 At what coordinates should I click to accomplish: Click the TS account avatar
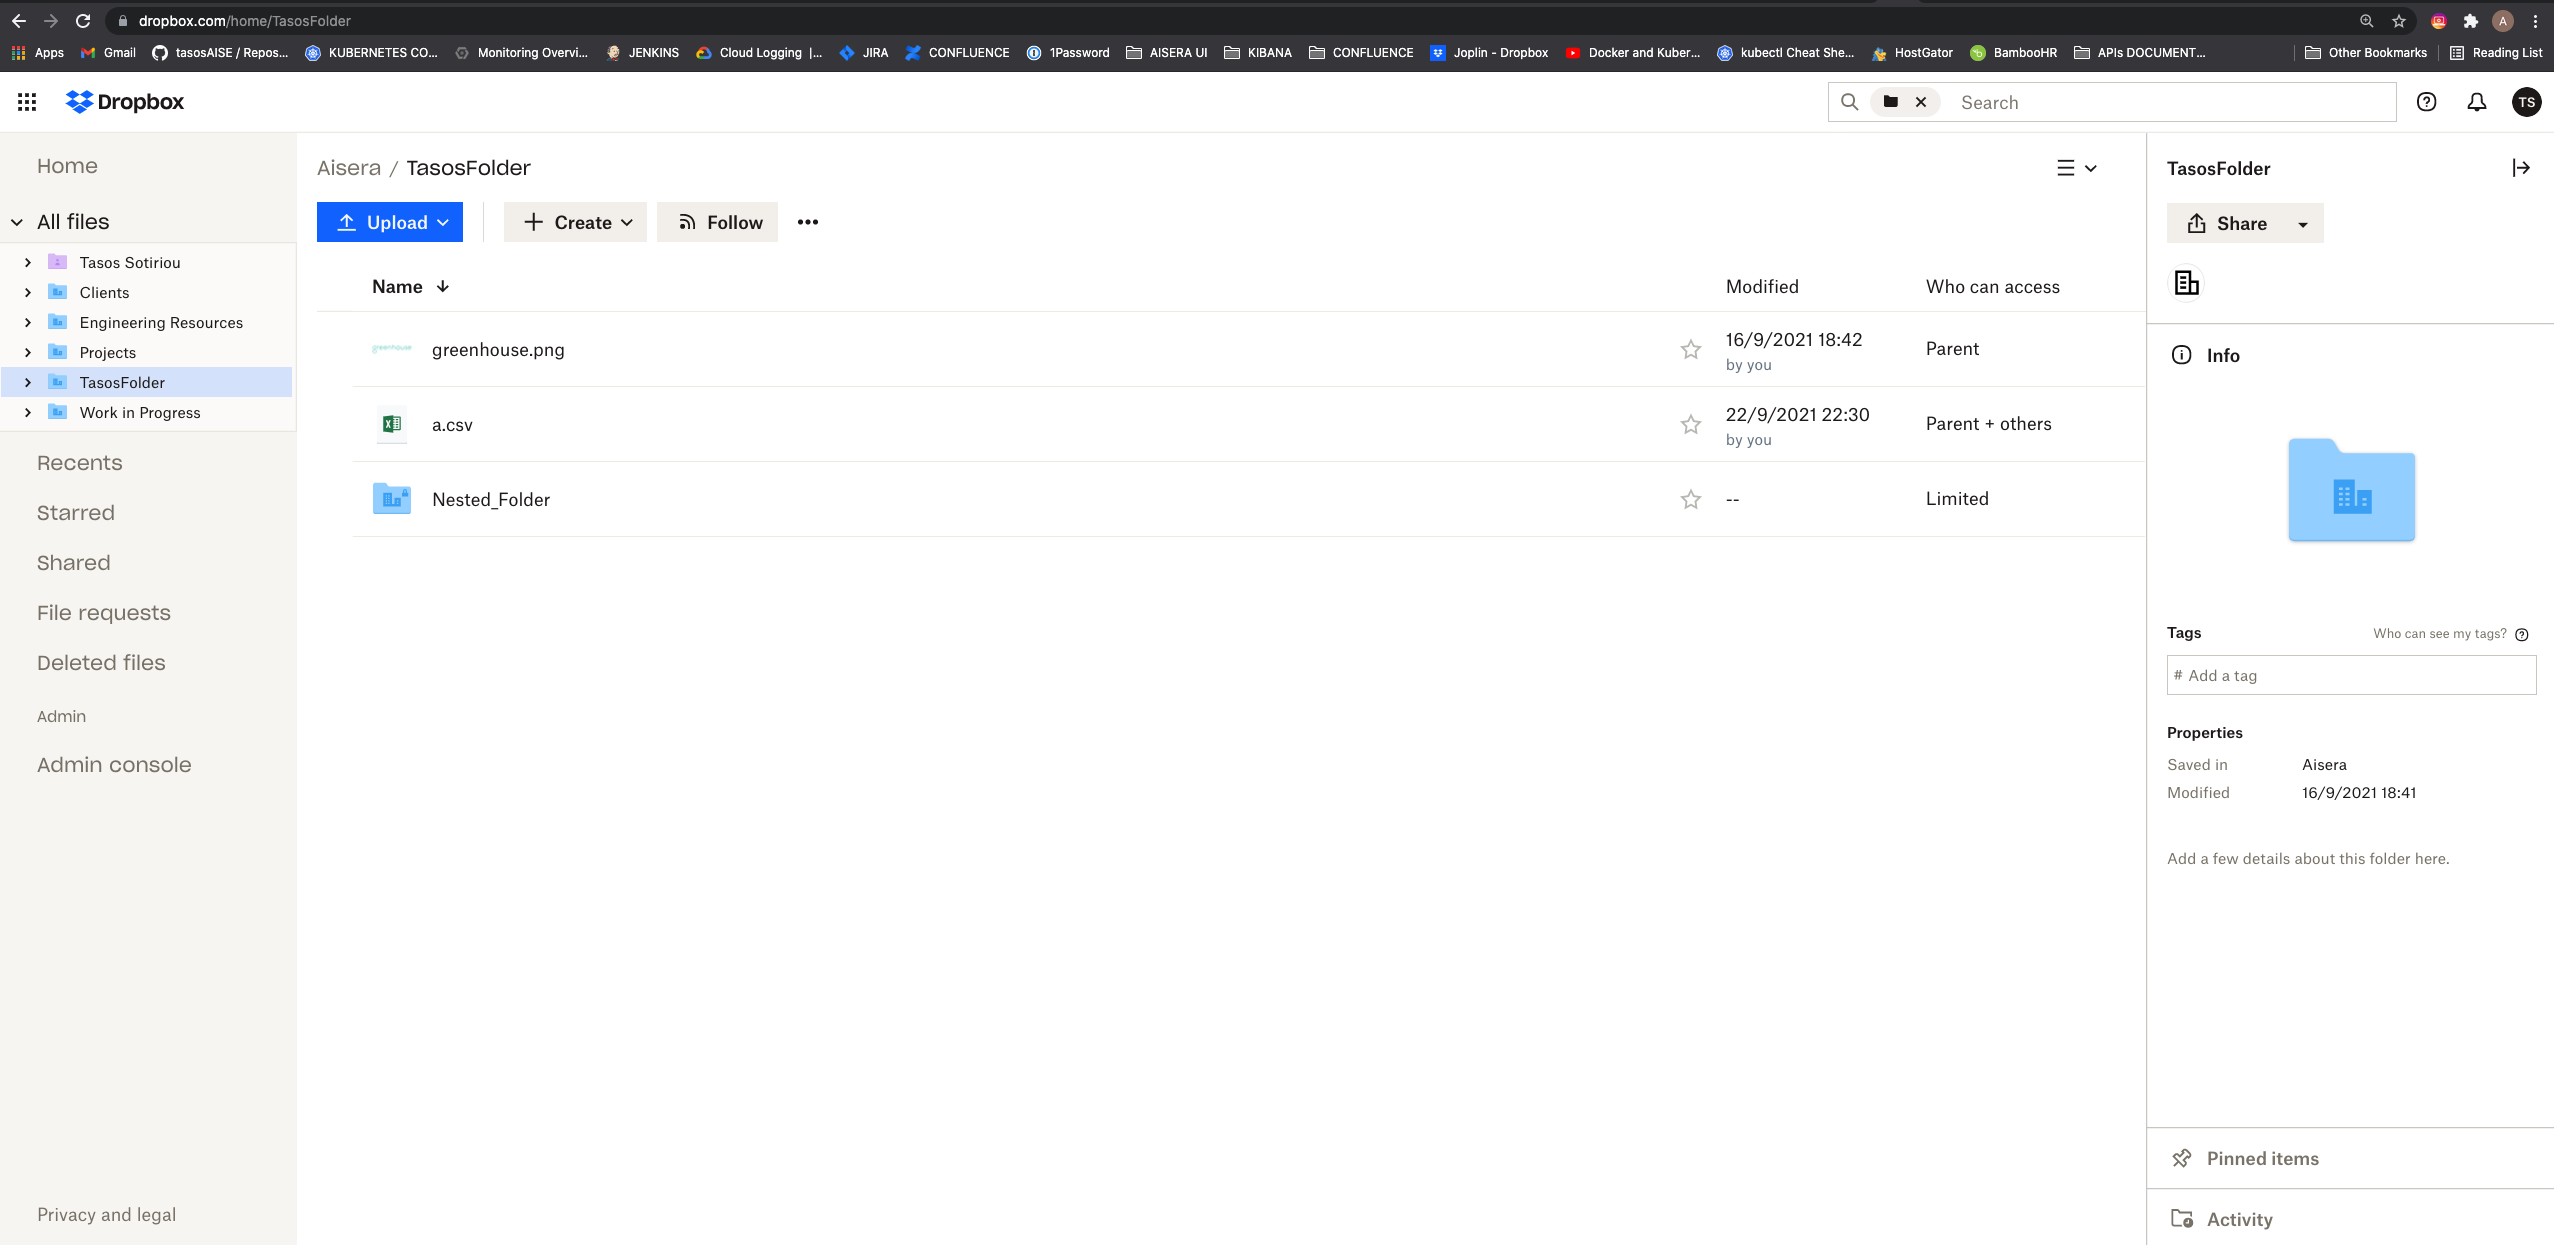point(2527,101)
